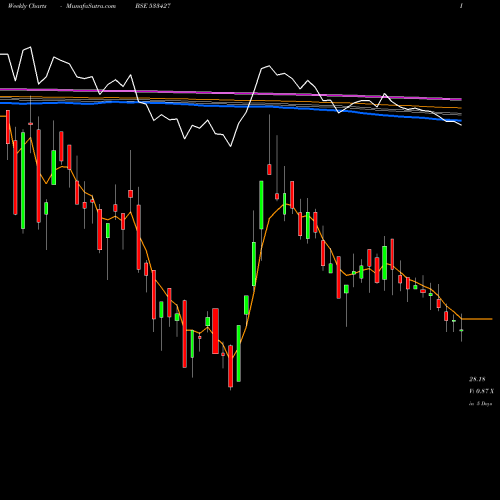Click the "28.18" price value
Image resolution: width=500 pixels, height=500 pixels.
[477, 379]
